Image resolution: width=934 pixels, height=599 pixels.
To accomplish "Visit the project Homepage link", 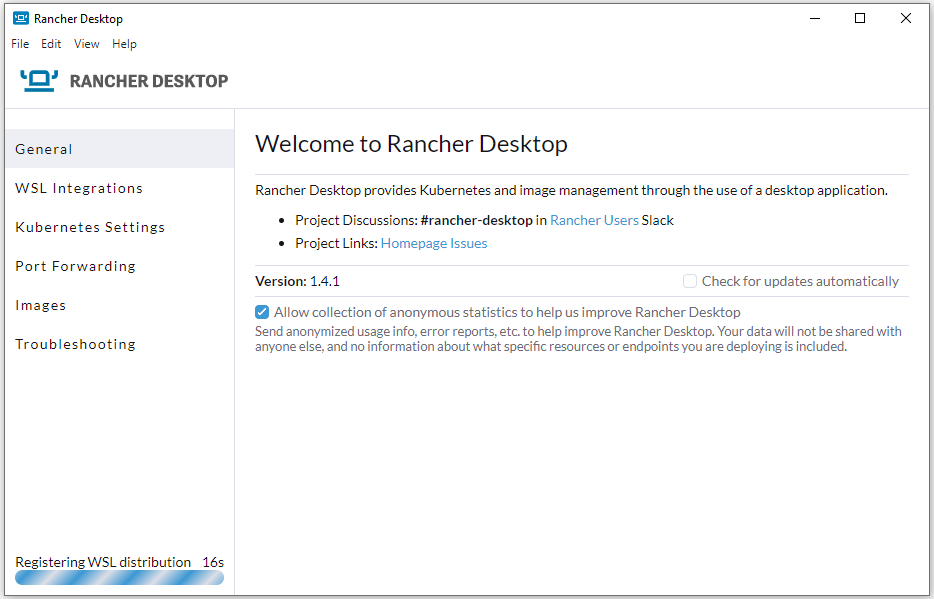I will tap(413, 243).
